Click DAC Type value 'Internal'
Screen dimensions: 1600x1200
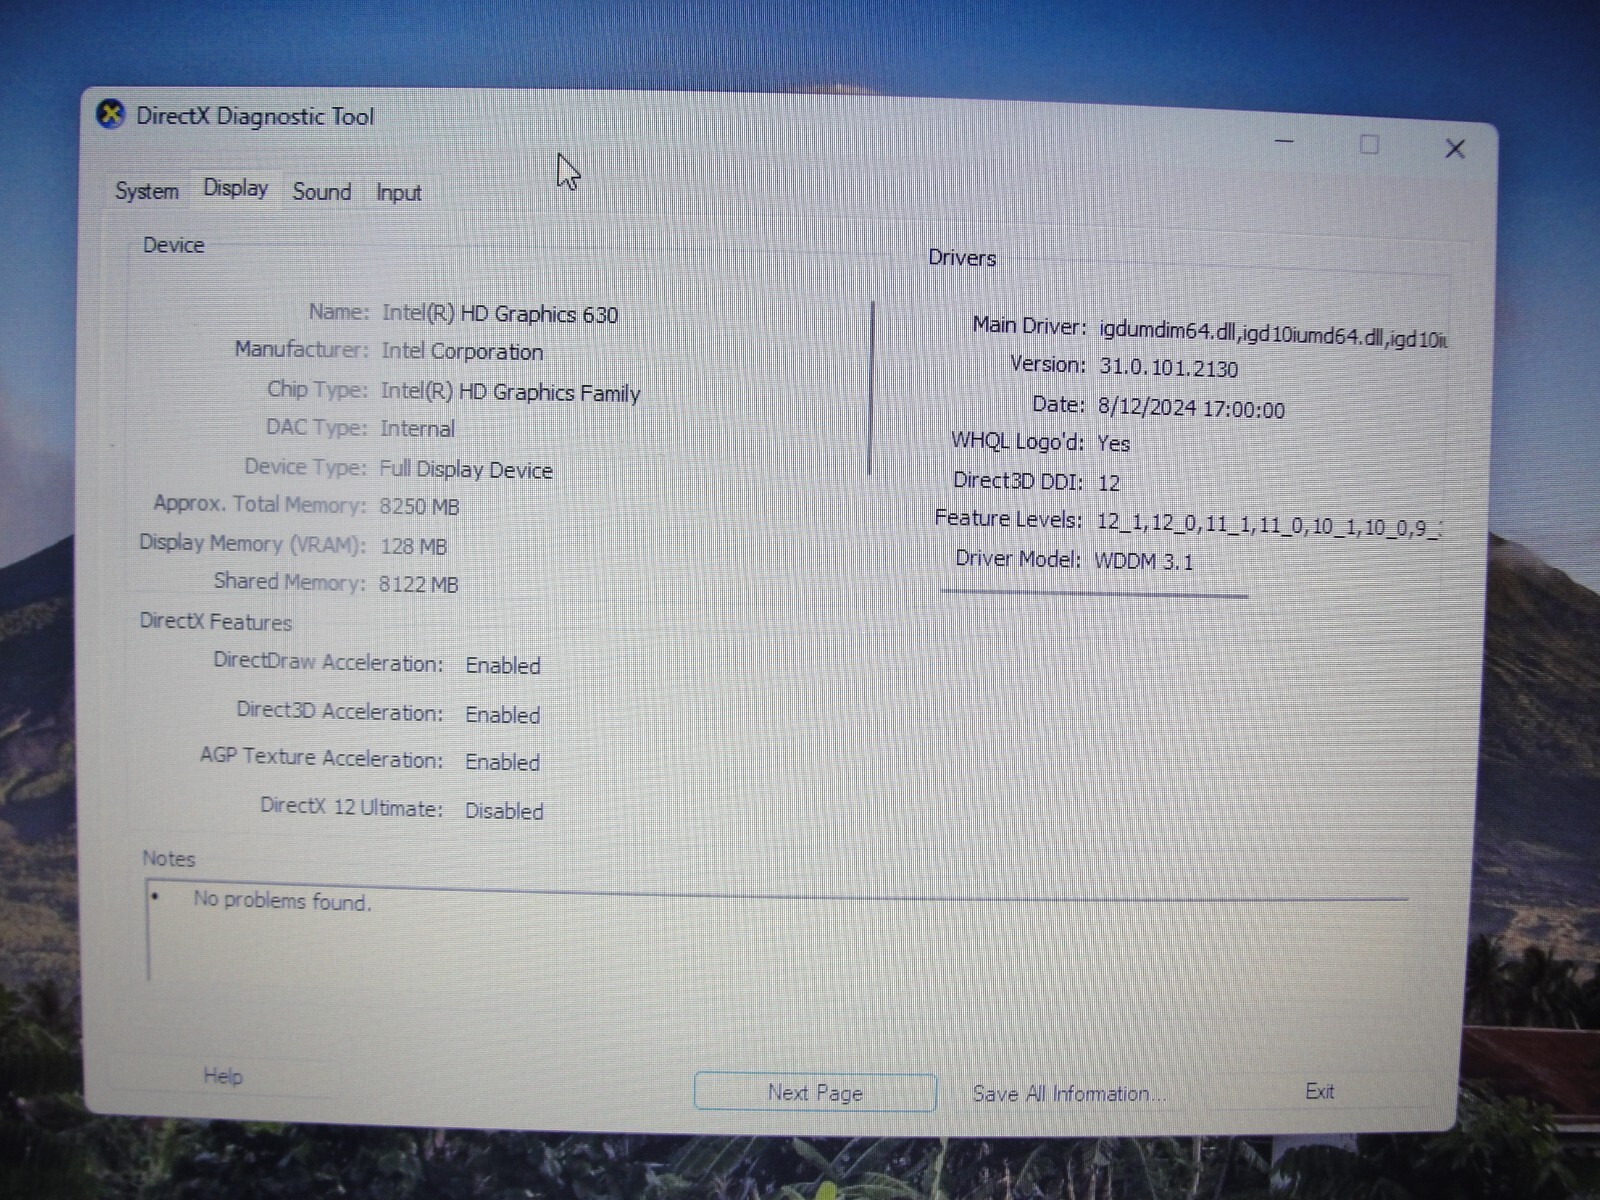[x=417, y=429]
